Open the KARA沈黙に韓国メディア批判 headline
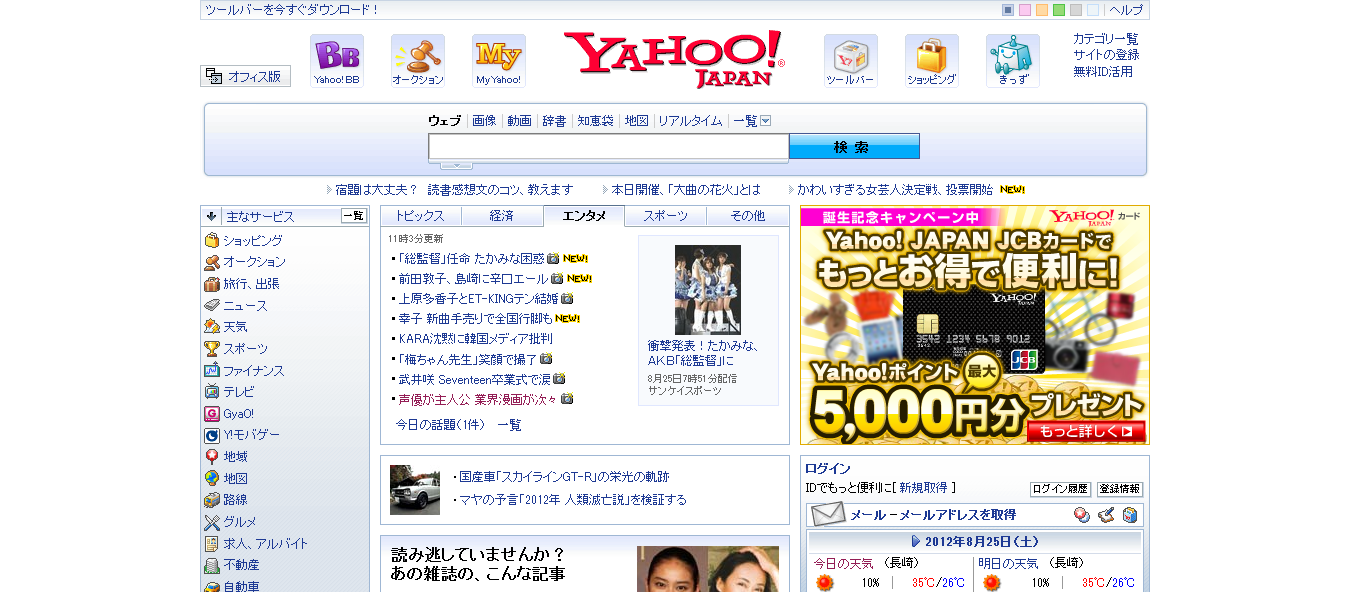The image size is (1349, 592). point(475,338)
